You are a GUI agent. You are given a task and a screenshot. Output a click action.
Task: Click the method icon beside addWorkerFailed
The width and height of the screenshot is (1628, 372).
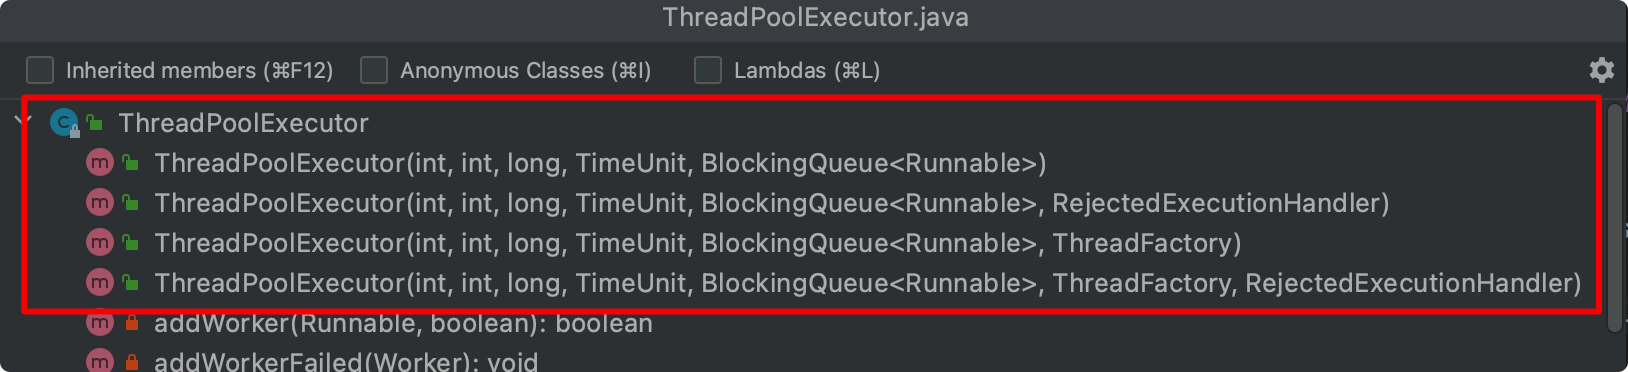(x=100, y=361)
